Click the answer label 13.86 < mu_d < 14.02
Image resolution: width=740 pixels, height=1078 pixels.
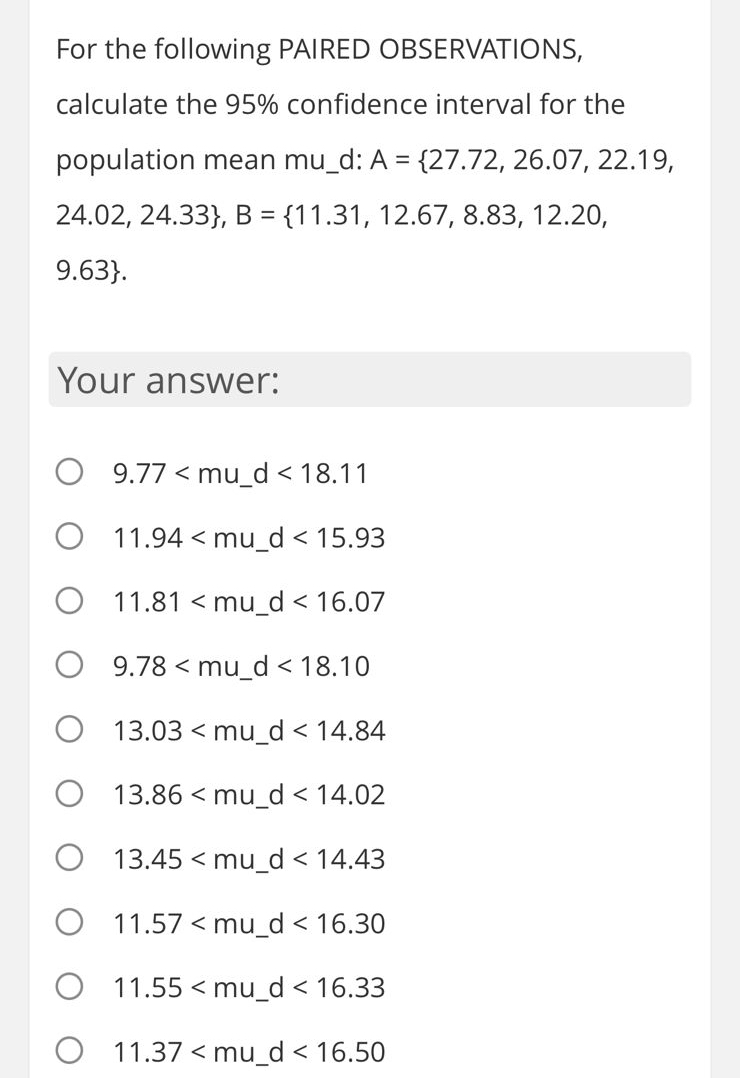[x=250, y=794]
